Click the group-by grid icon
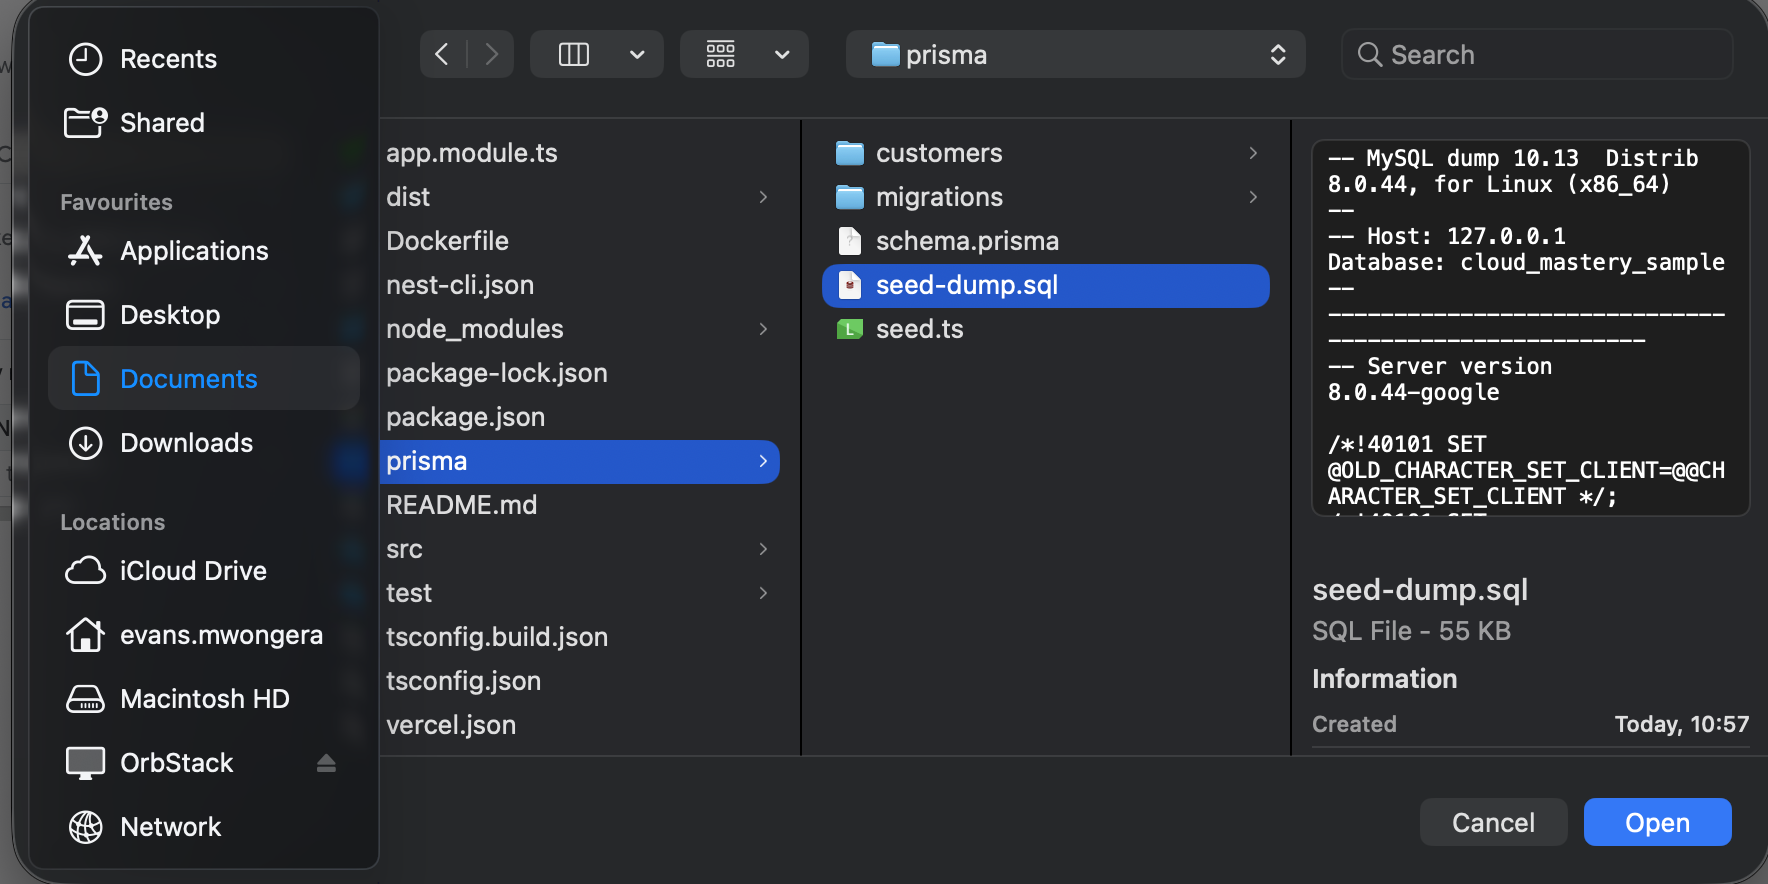The width and height of the screenshot is (1768, 884). [x=721, y=54]
